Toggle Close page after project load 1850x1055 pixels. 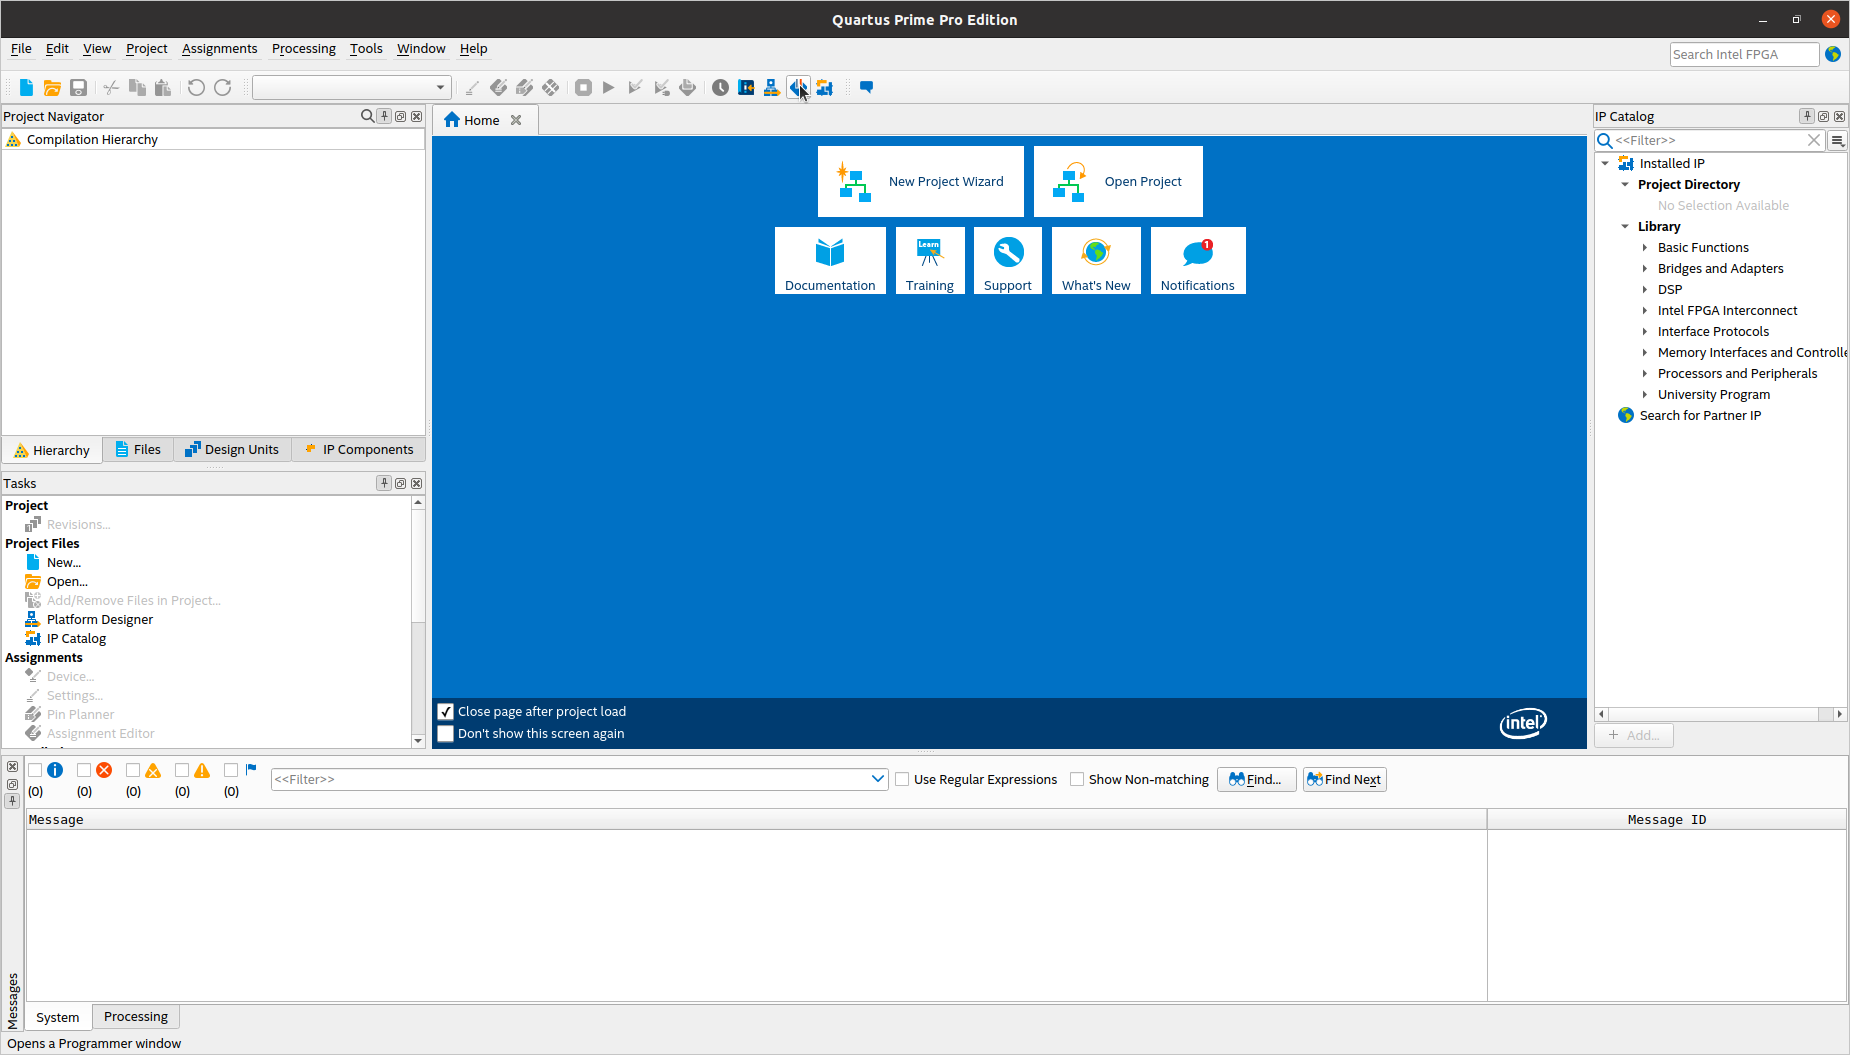(x=446, y=712)
